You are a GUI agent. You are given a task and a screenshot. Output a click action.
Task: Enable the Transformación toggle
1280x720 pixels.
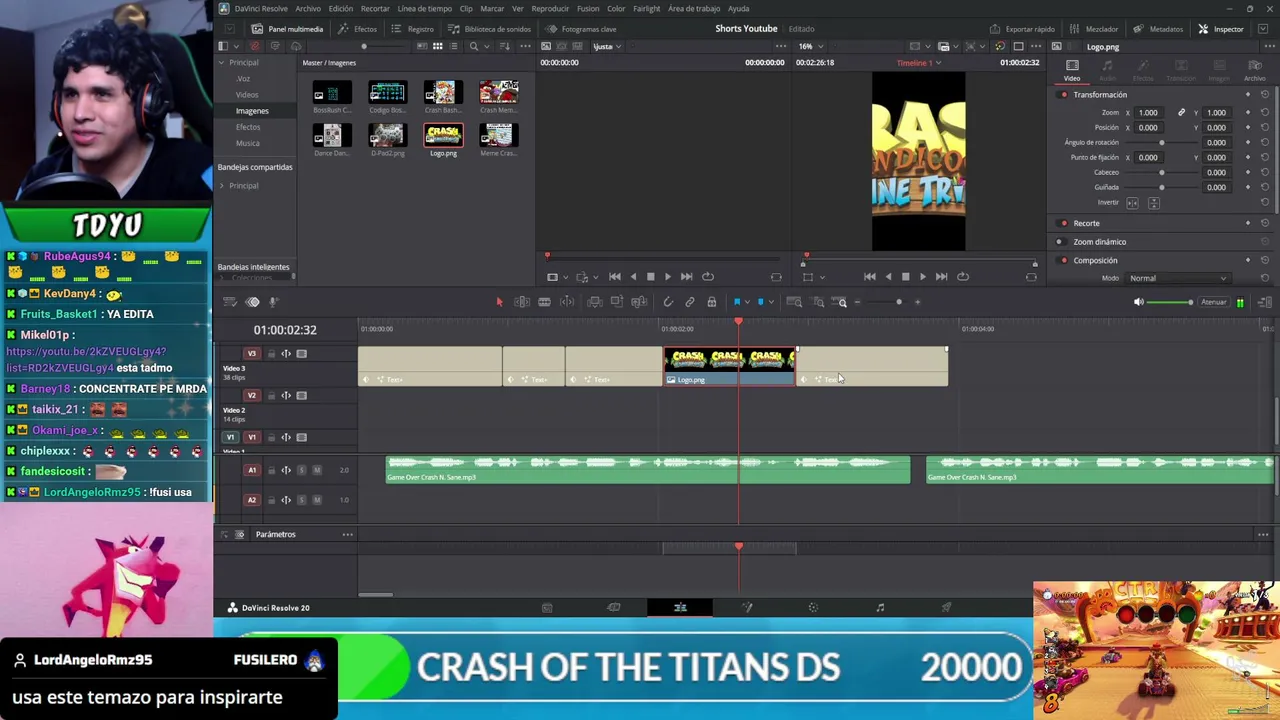click(1064, 95)
